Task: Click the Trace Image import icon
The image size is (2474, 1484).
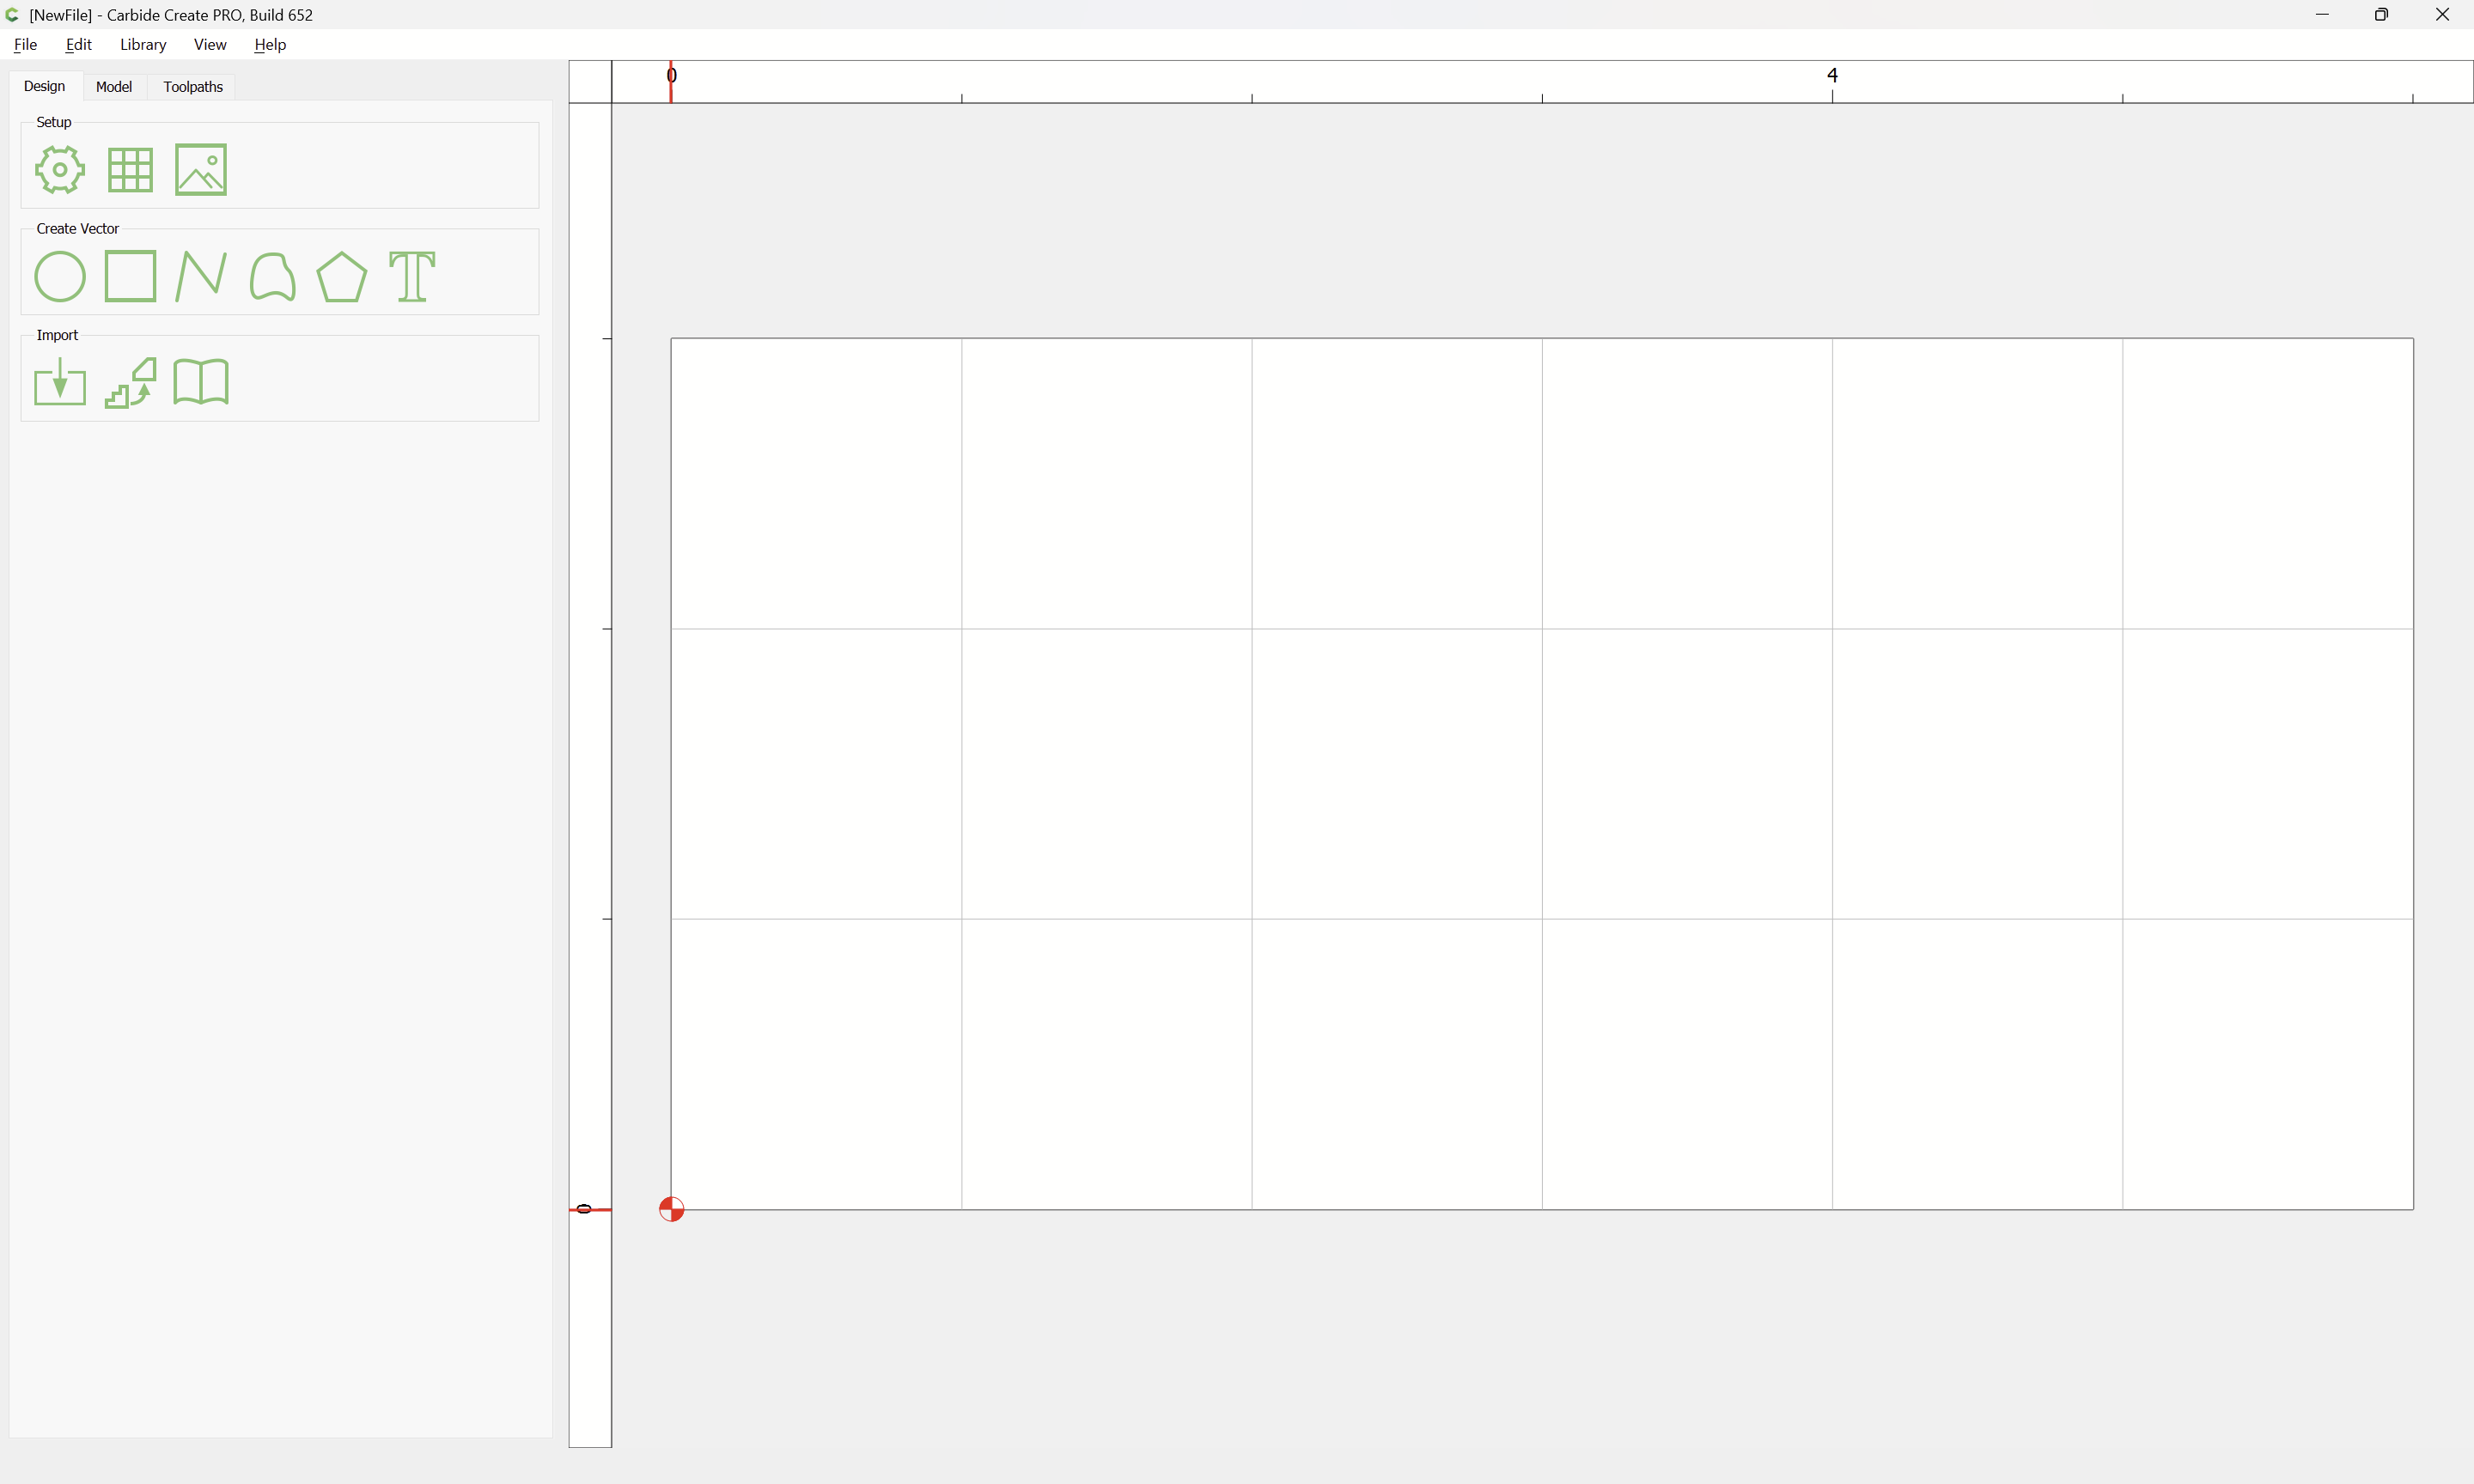Action: click(130, 382)
